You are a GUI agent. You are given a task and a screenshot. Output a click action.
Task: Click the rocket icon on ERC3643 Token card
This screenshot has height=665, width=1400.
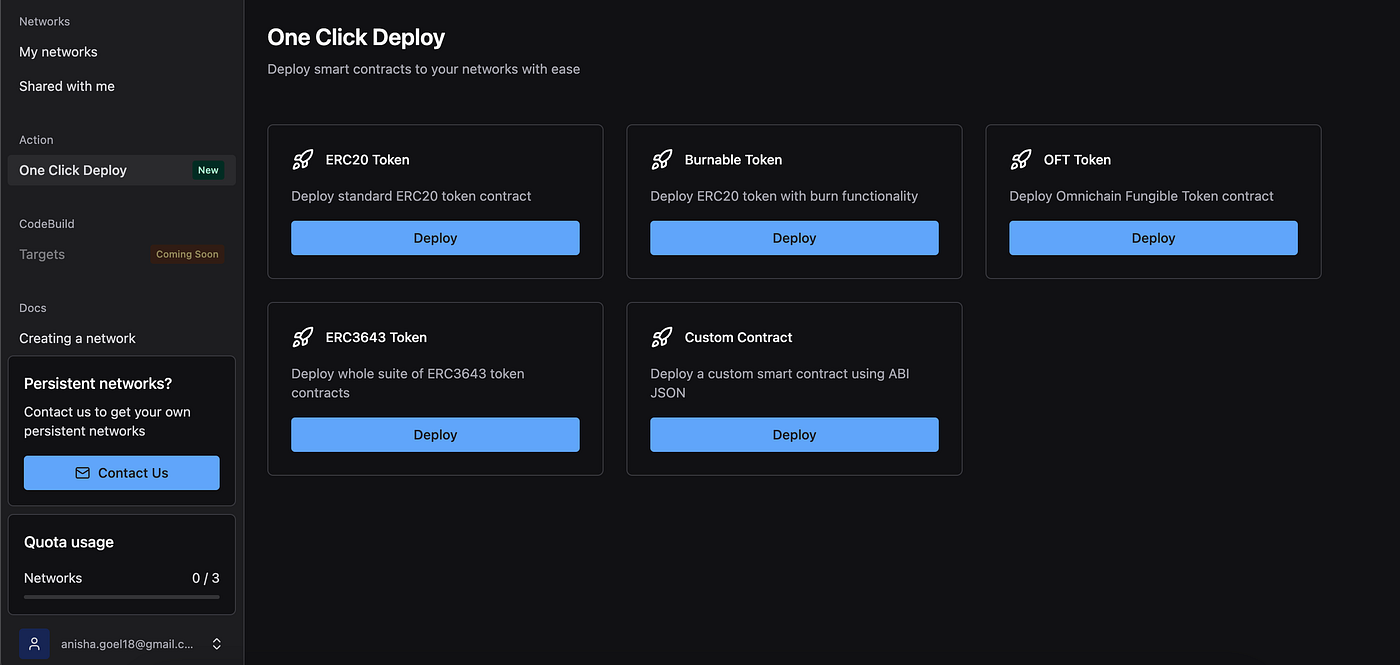coord(303,337)
